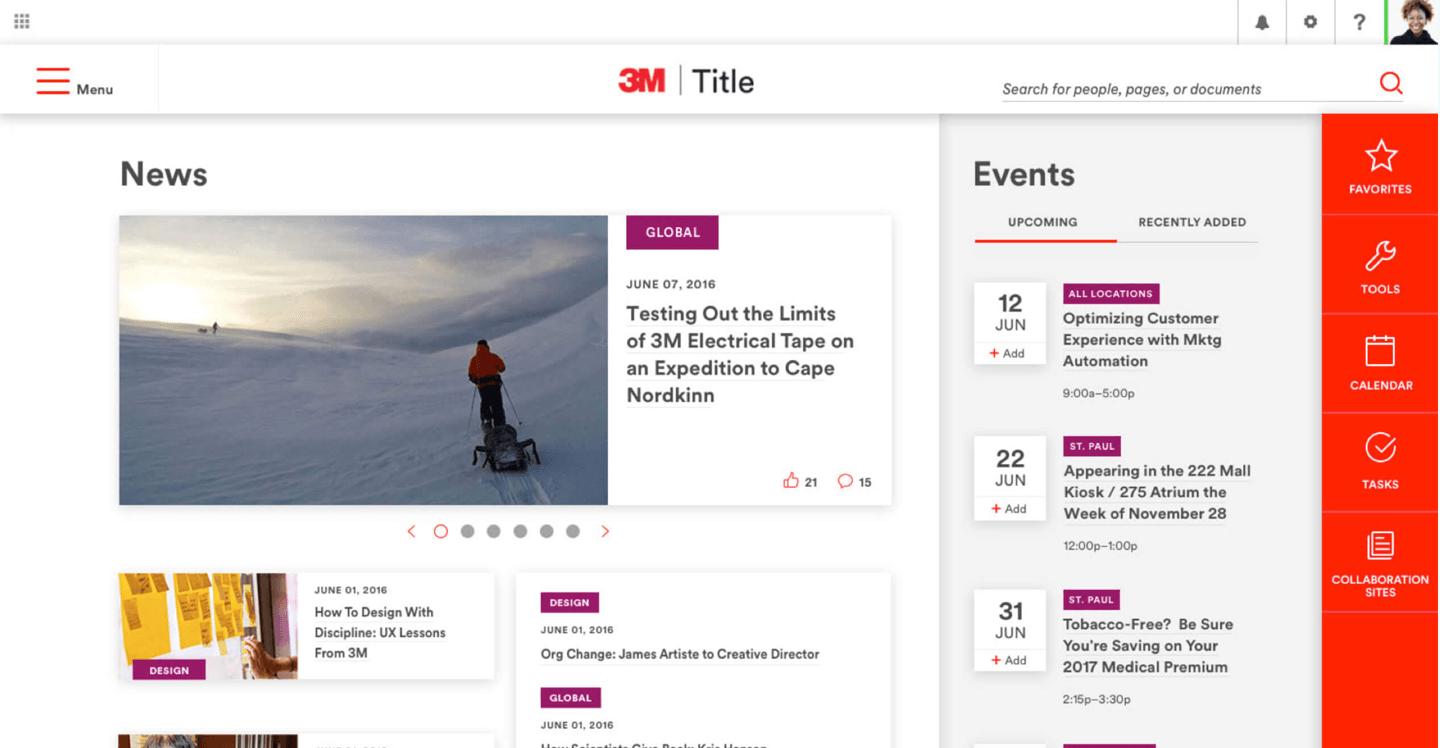
Task: Open the Tasks checkmark icon
Action: 1380,449
